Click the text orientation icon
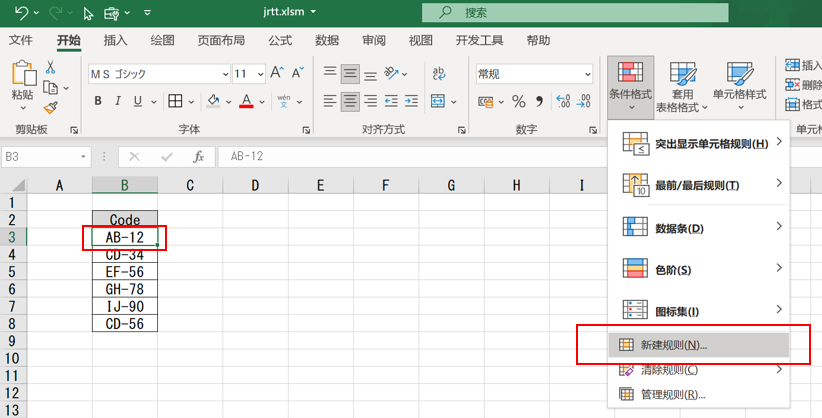The width and height of the screenshot is (822, 418). pos(391,73)
